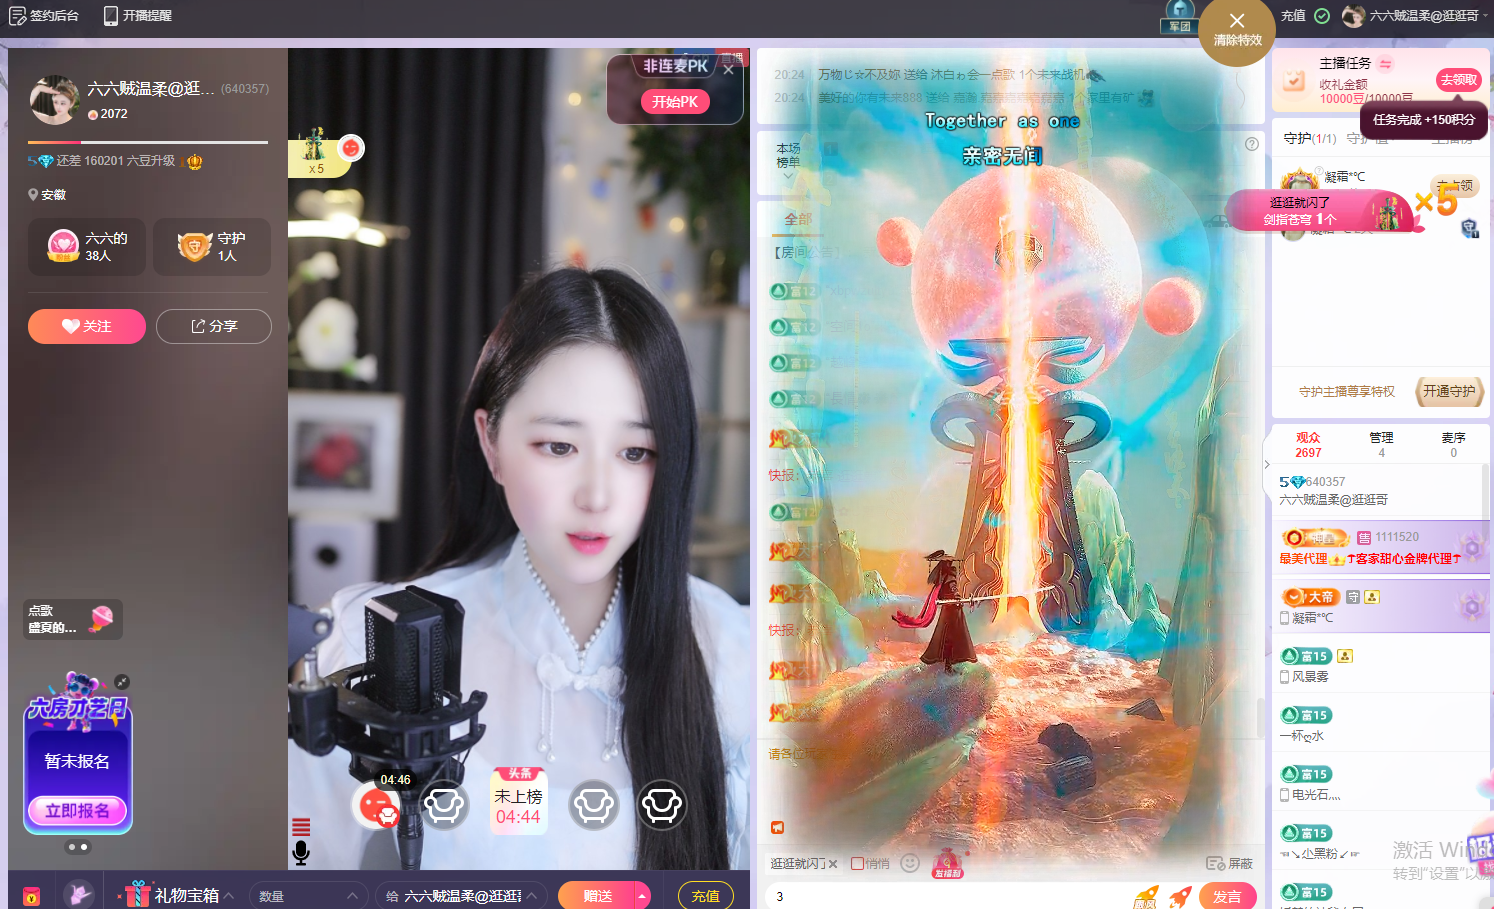Open the 主播任务 calendar check icon
The image size is (1494, 909).
tap(1294, 81)
